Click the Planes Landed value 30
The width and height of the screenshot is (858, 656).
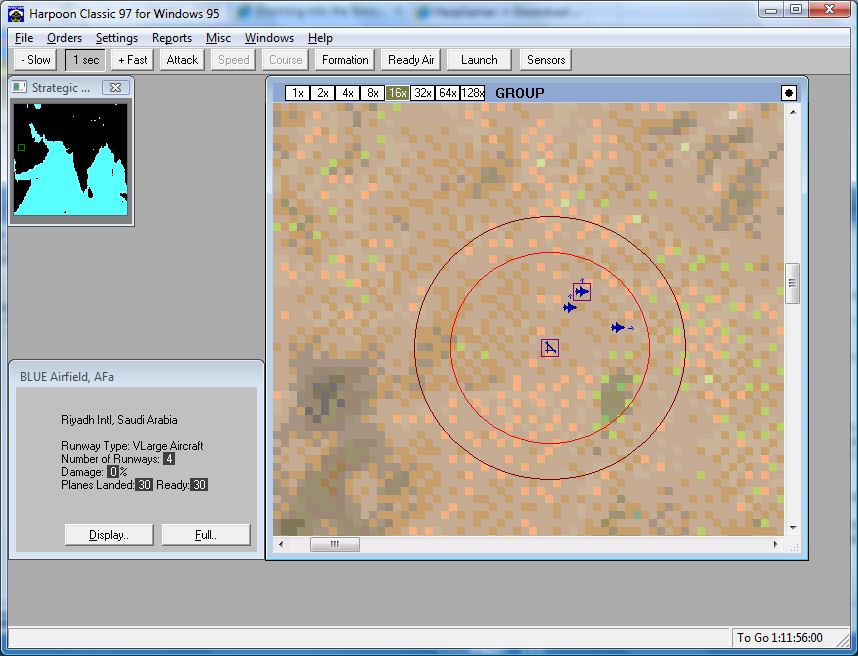(x=144, y=485)
